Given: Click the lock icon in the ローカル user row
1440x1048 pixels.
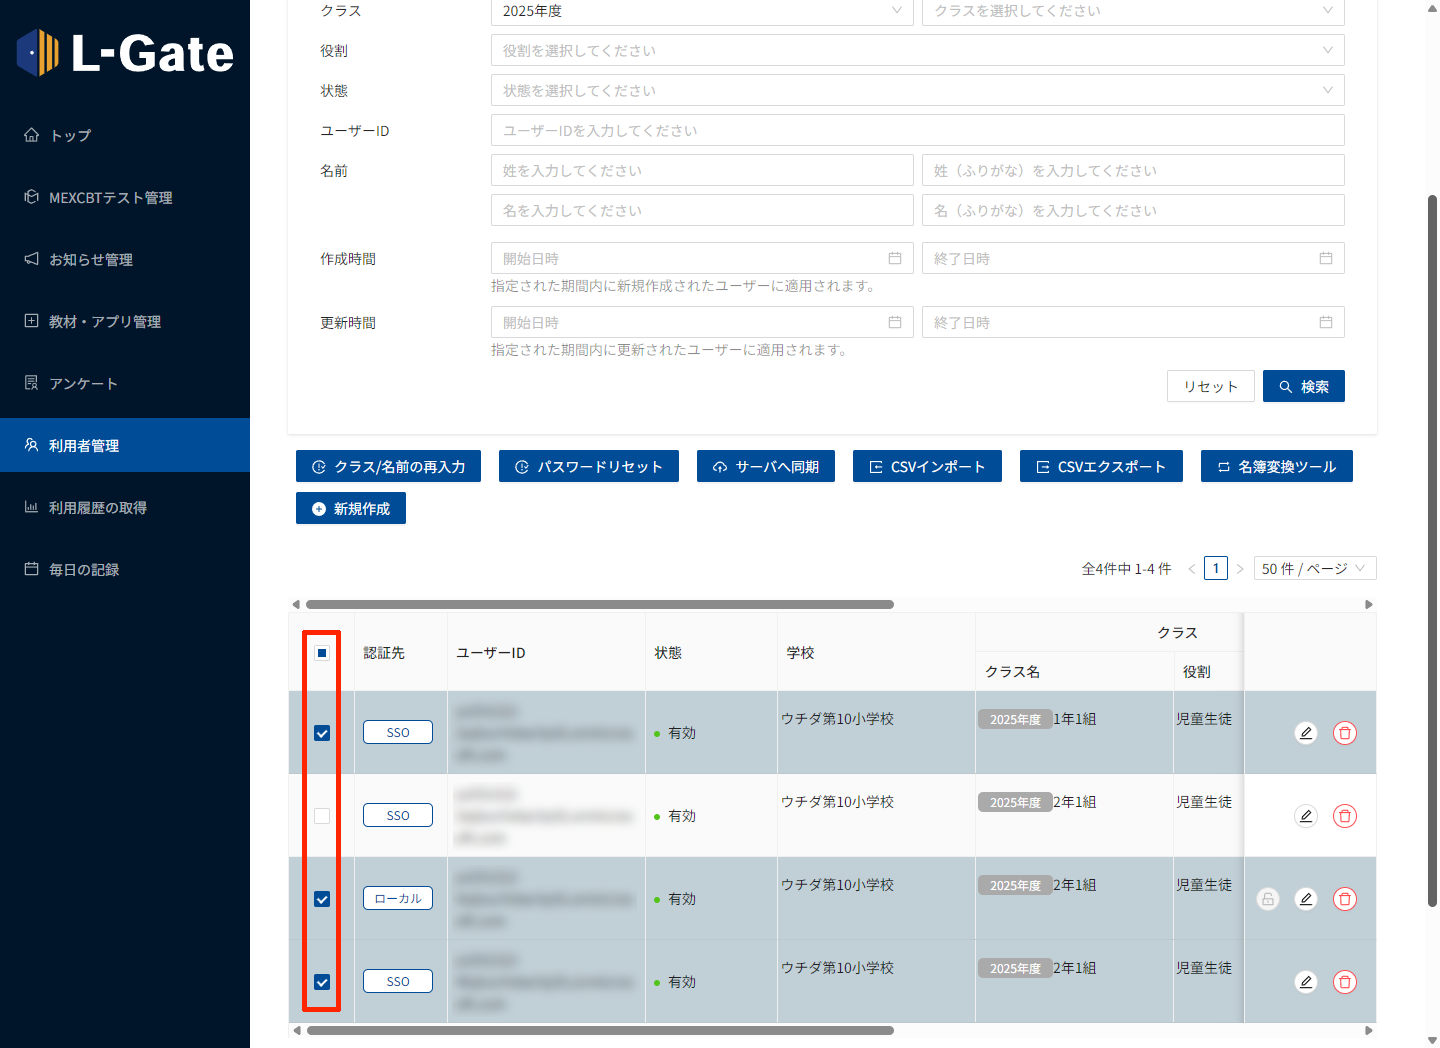Looking at the screenshot, I should (1267, 899).
